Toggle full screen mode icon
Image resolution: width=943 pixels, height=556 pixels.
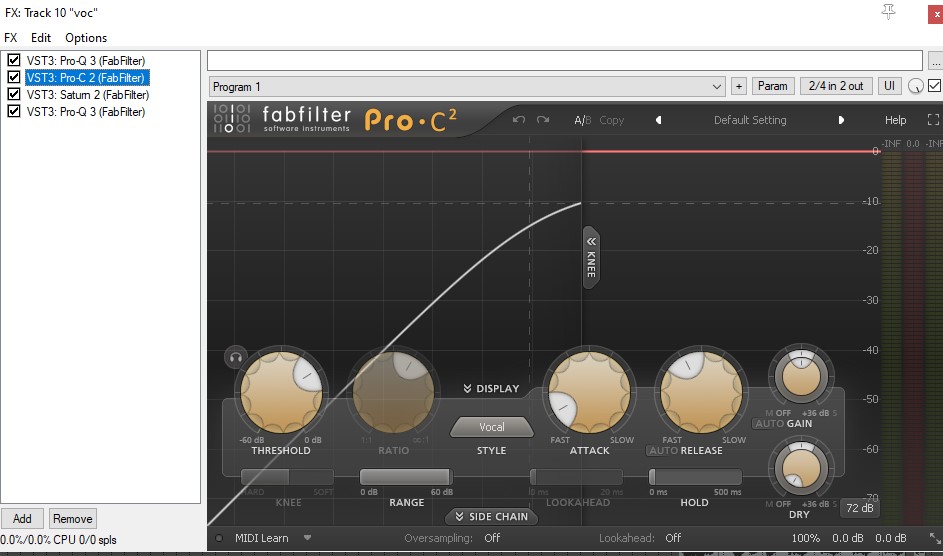[933, 120]
